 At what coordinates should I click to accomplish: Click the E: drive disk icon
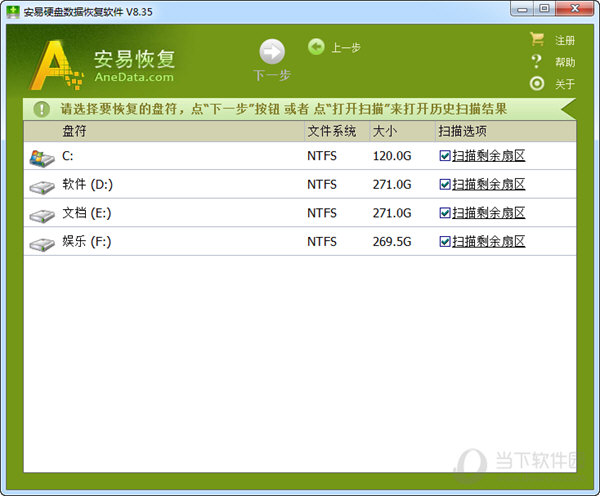[x=42, y=216]
